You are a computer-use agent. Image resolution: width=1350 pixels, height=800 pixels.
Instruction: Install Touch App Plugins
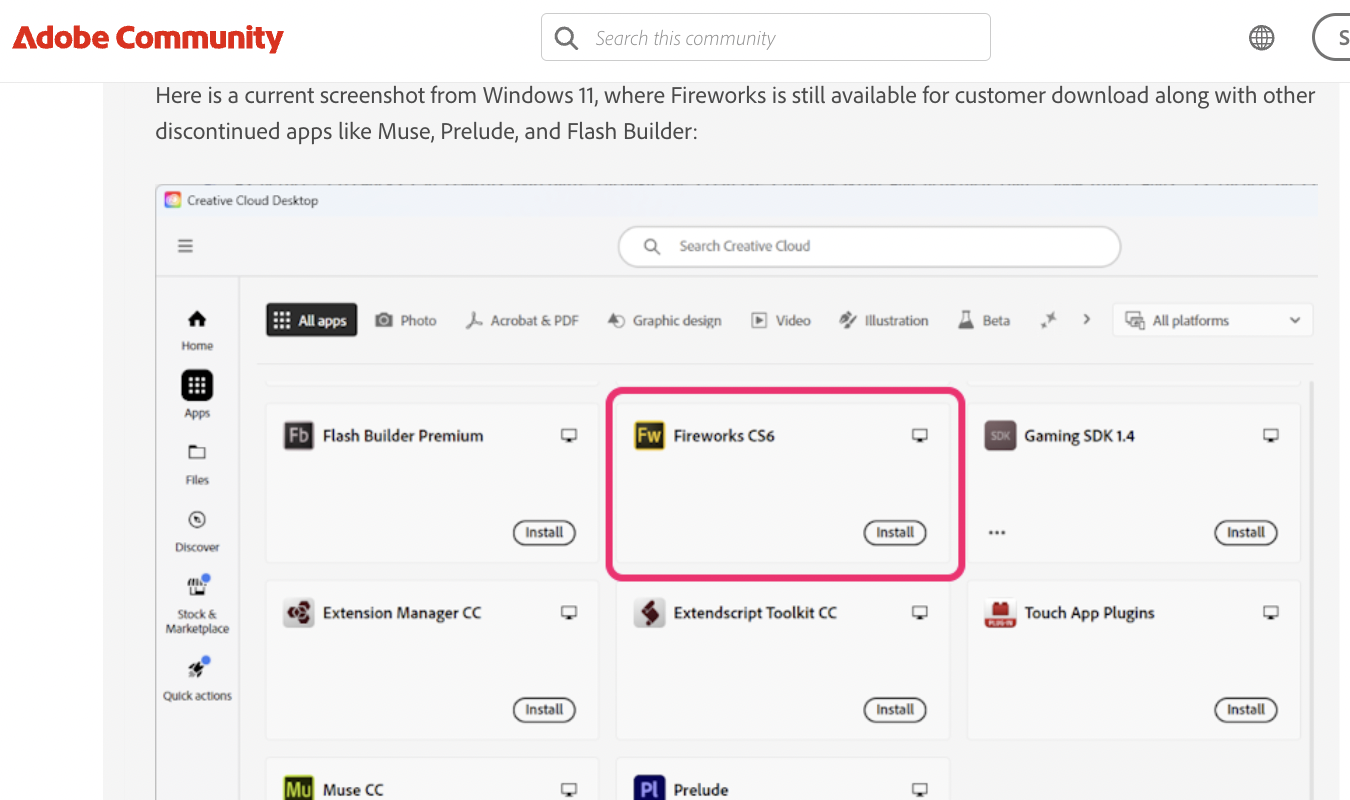pyautogui.click(x=1246, y=710)
